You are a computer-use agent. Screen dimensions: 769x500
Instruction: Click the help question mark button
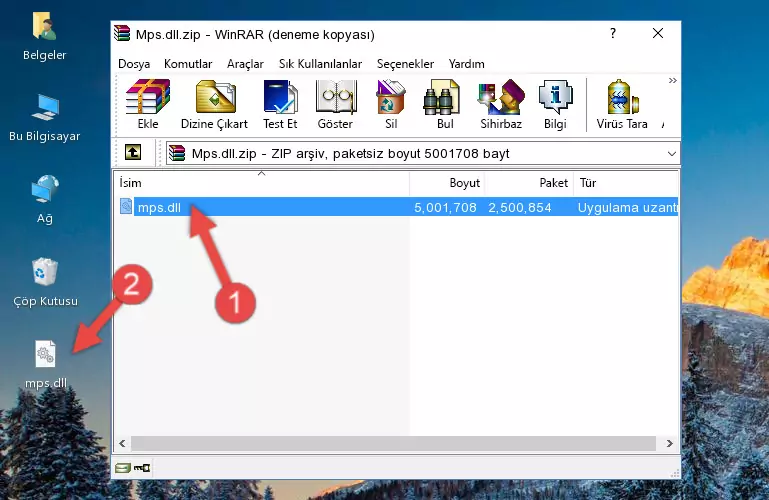[x=613, y=33]
